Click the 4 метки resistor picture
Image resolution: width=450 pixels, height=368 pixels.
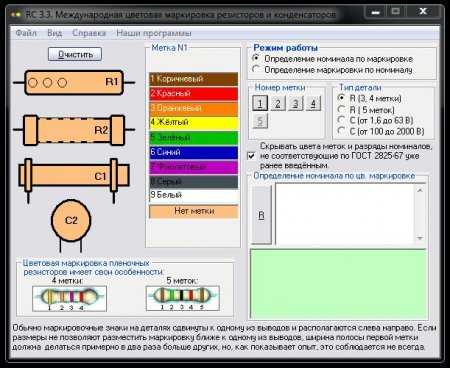point(69,299)
